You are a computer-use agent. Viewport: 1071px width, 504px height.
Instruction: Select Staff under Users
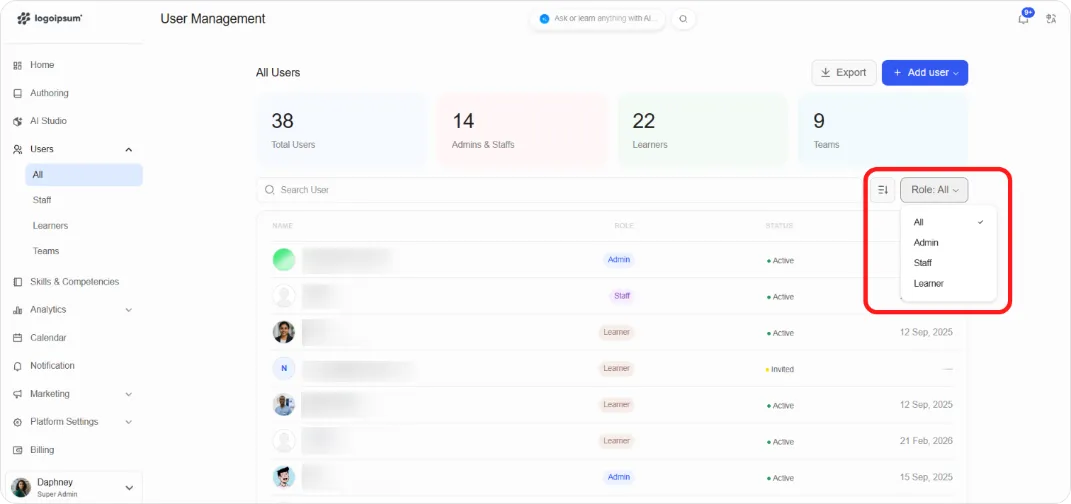[x=42, y=200]
